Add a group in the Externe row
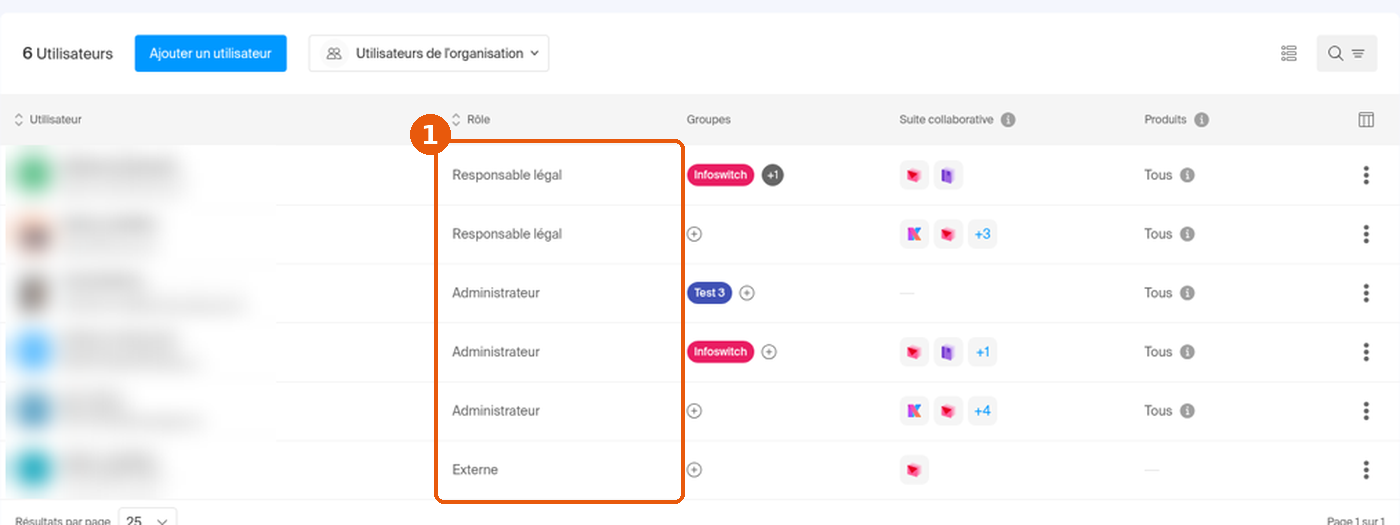The width and height of the screenshot is (1400, 525). point(694,470)
